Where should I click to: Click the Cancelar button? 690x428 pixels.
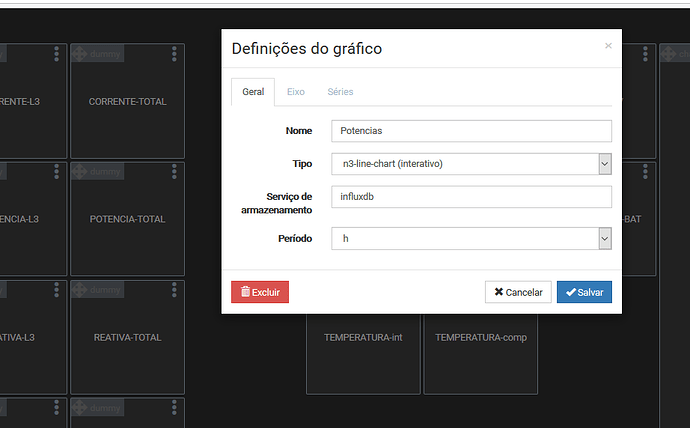[517, 292]
